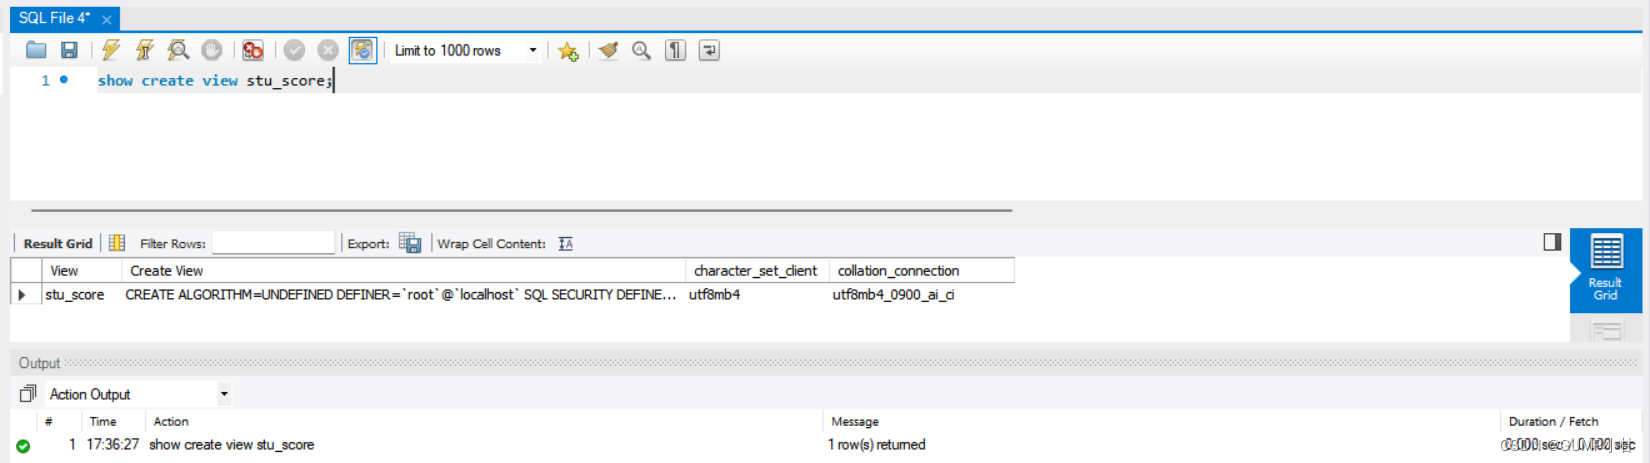Toggle invisible characters pilcrow icon
Image resolution: width=1650 pixels, height=463 pixels.
tap(676, 50)
